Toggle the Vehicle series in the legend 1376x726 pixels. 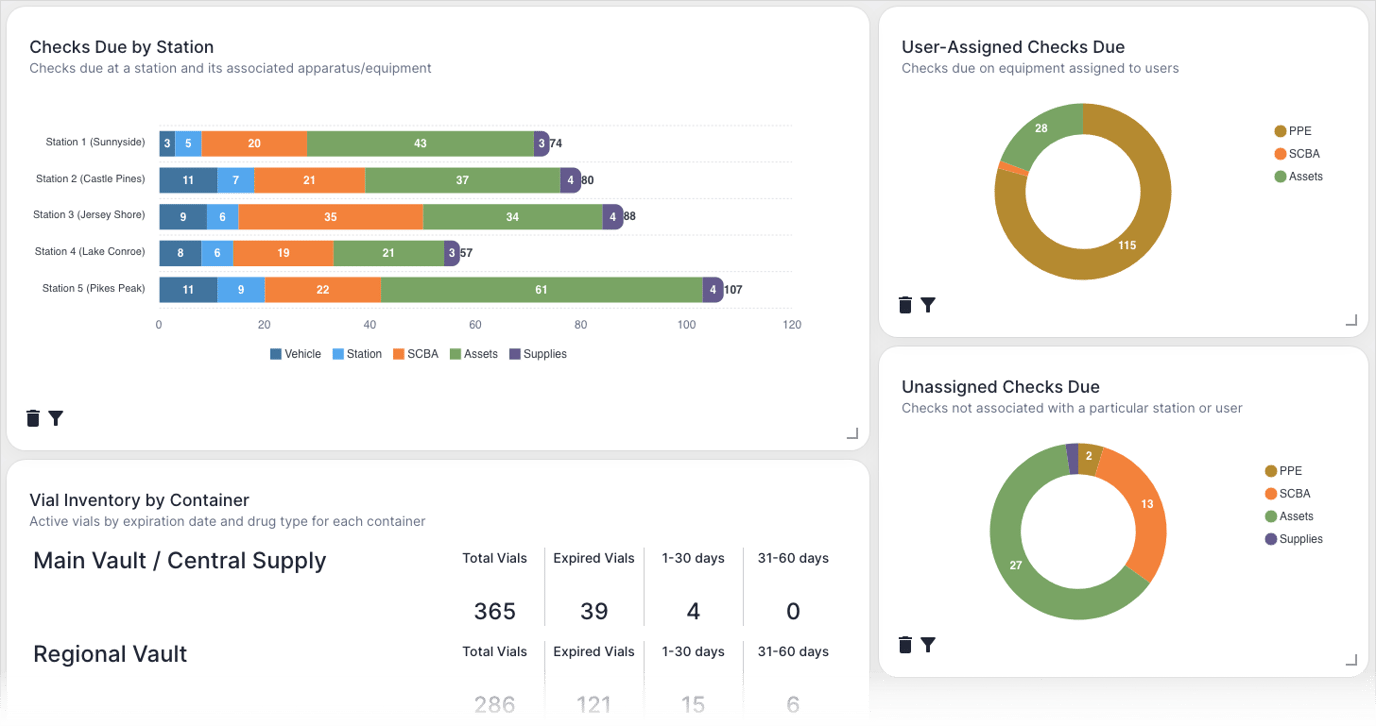click(296, 353)
